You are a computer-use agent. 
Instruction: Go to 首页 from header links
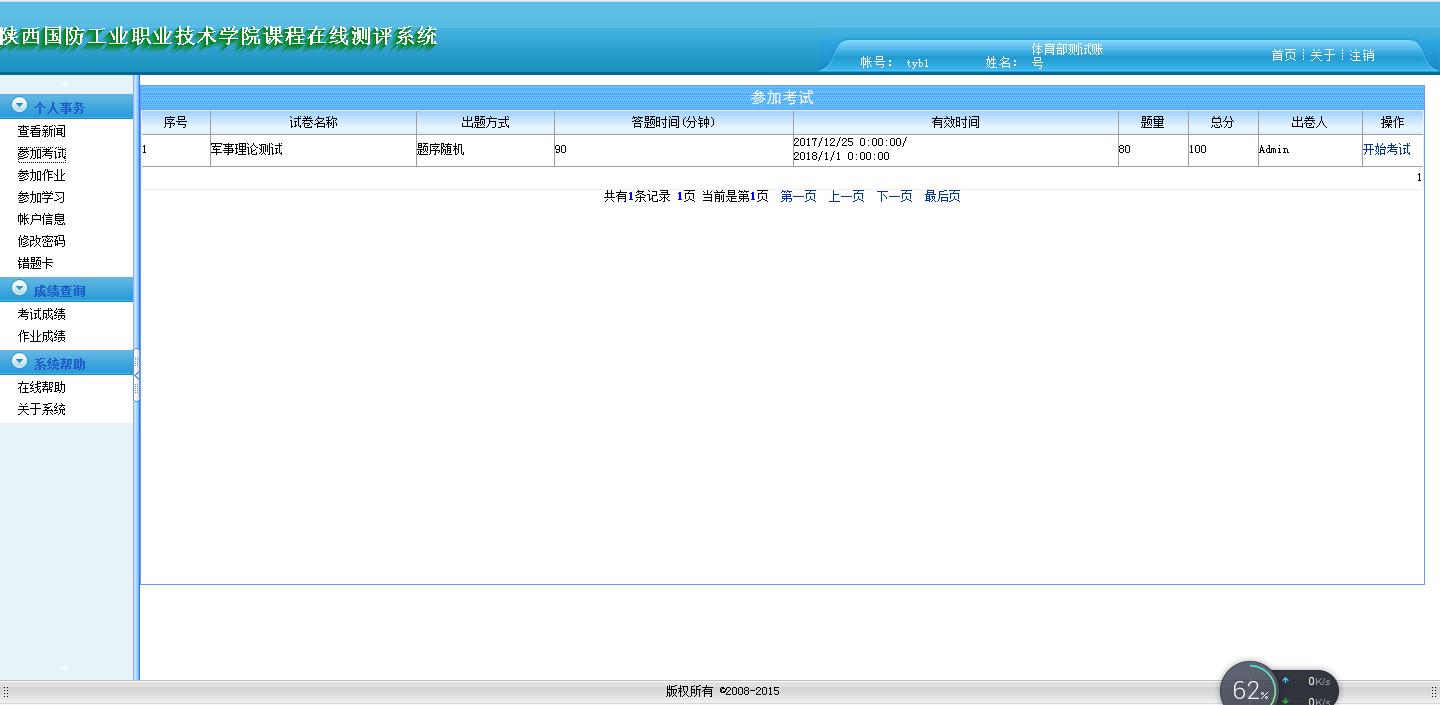click(1284, 56)
